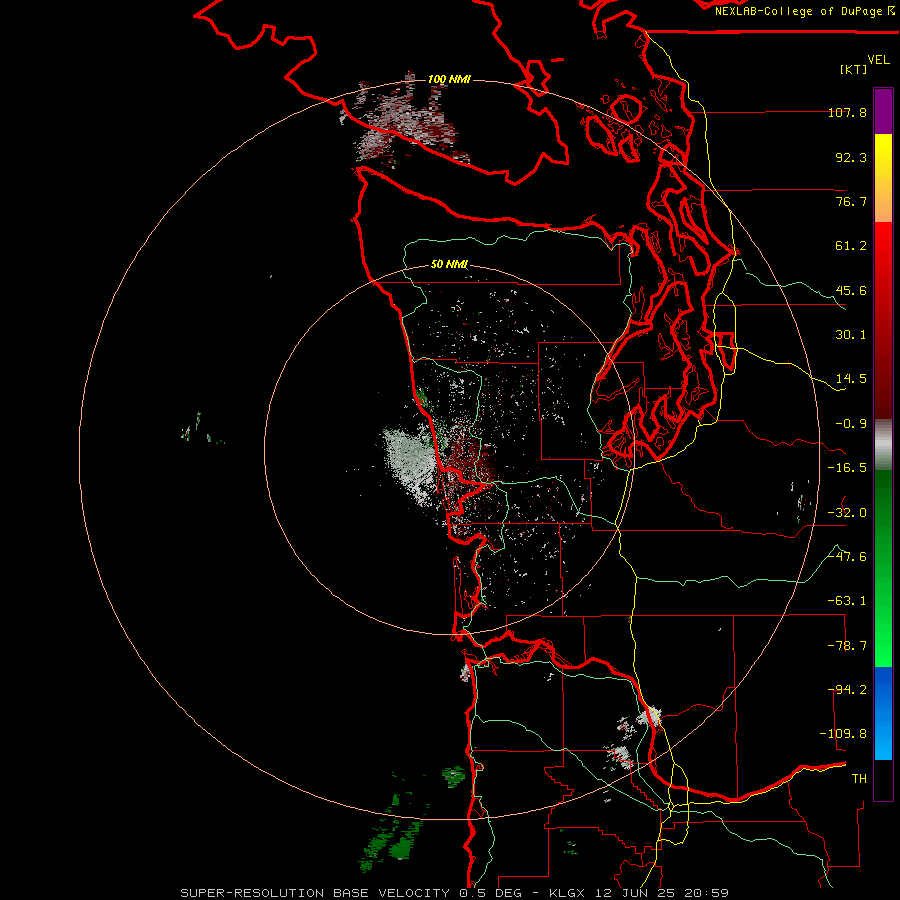
Task: Click the [KT] units label
Action: [854, 69]
